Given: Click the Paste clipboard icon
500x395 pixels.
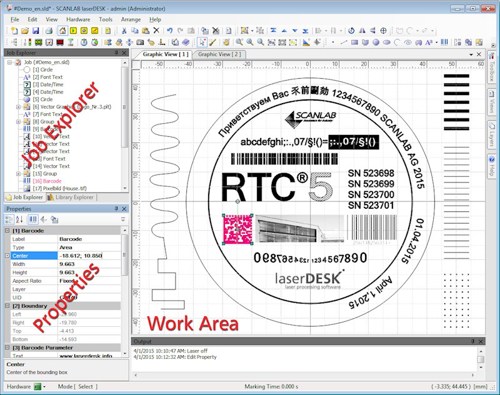Looking at the screenshot, I should pyautogui.click(x=145, y=31).
